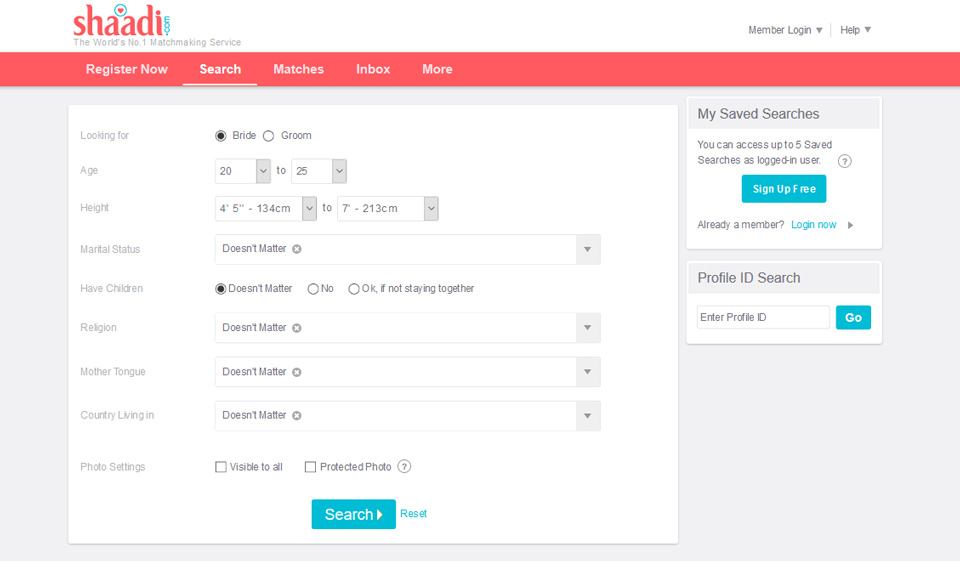Remove the Religion "Doesn't Matter" tag

[x=297, y=328]
